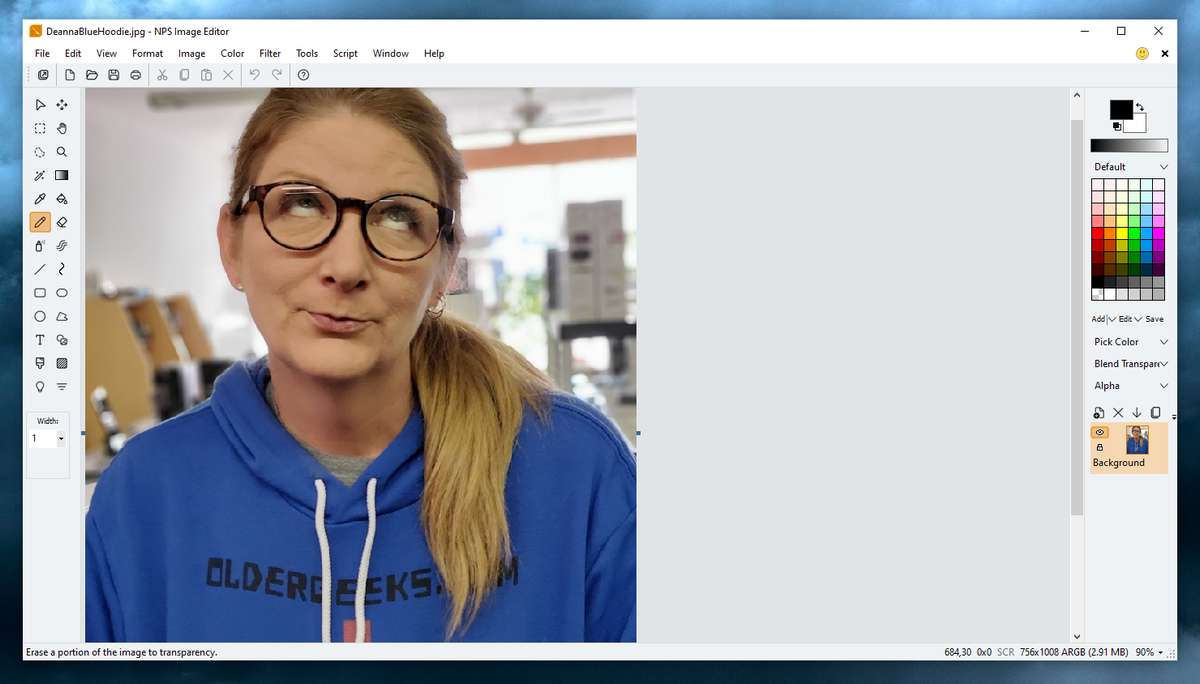Screen dimensions: 1200x684
Task: Click the canvas scrollbar up arrow
Action: 1077,95
